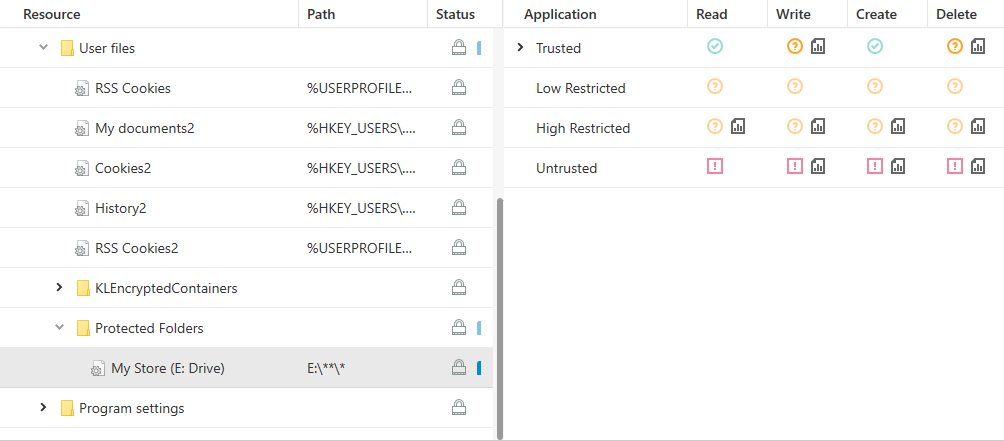
Task: Collapse the User files folder
Action: (43, 47)
